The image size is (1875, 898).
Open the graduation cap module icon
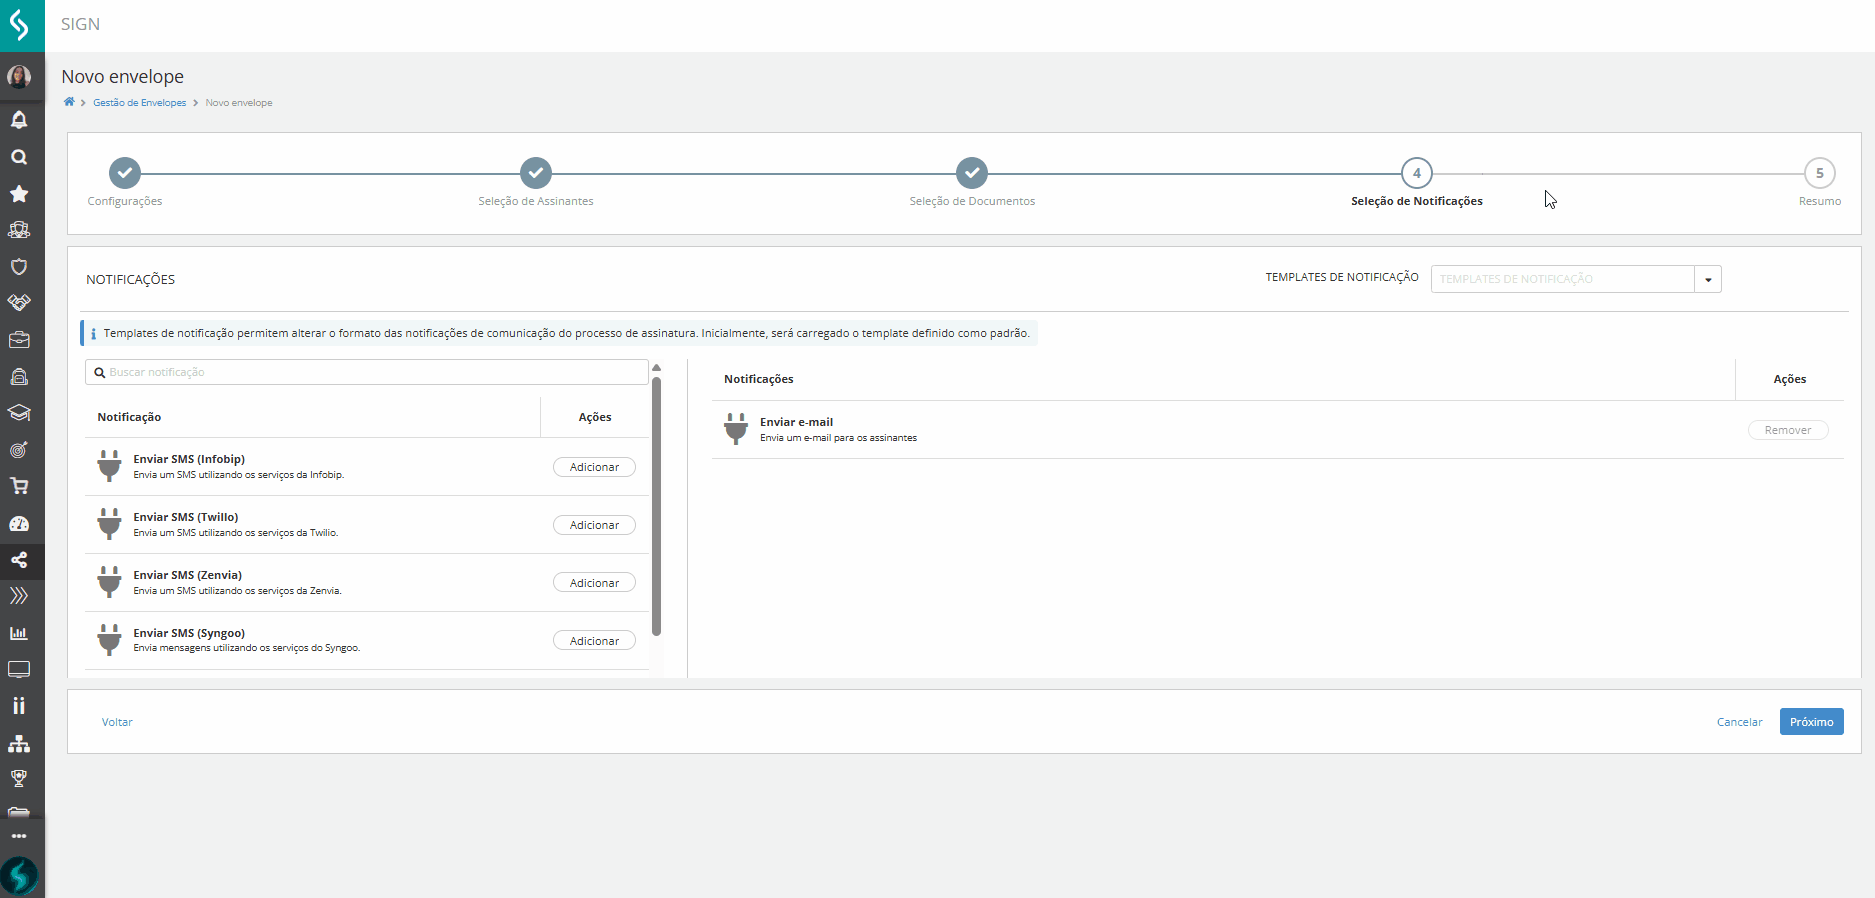(19, 413)
